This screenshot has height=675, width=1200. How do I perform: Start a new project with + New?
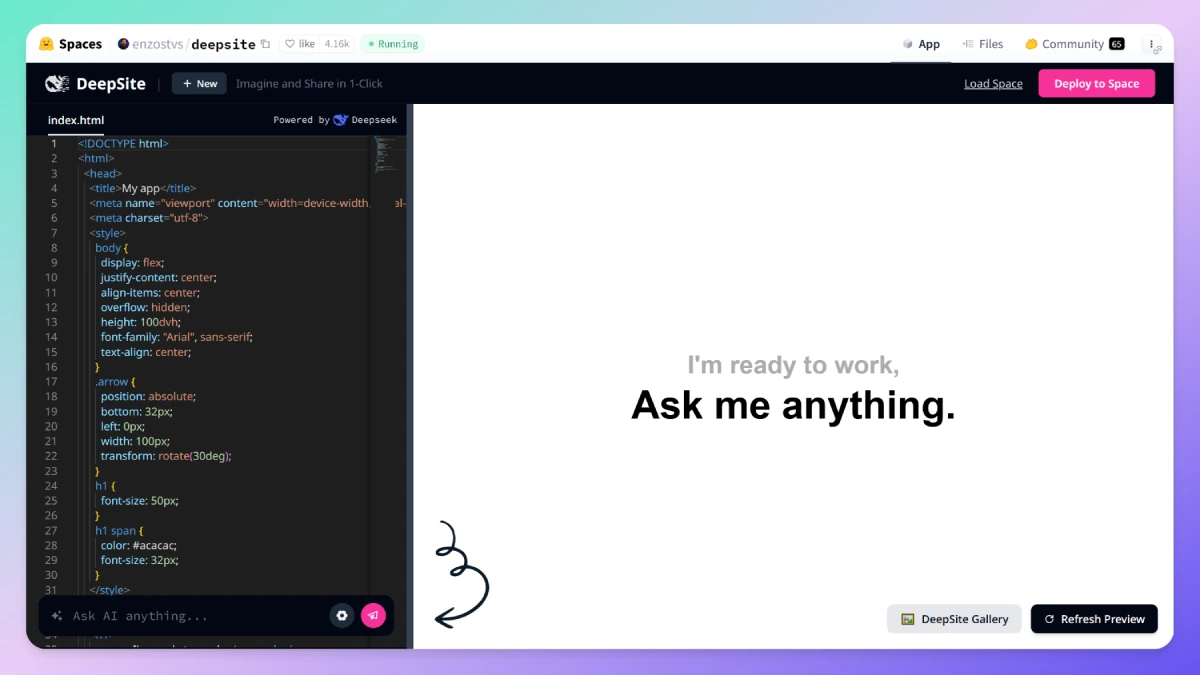199,84
